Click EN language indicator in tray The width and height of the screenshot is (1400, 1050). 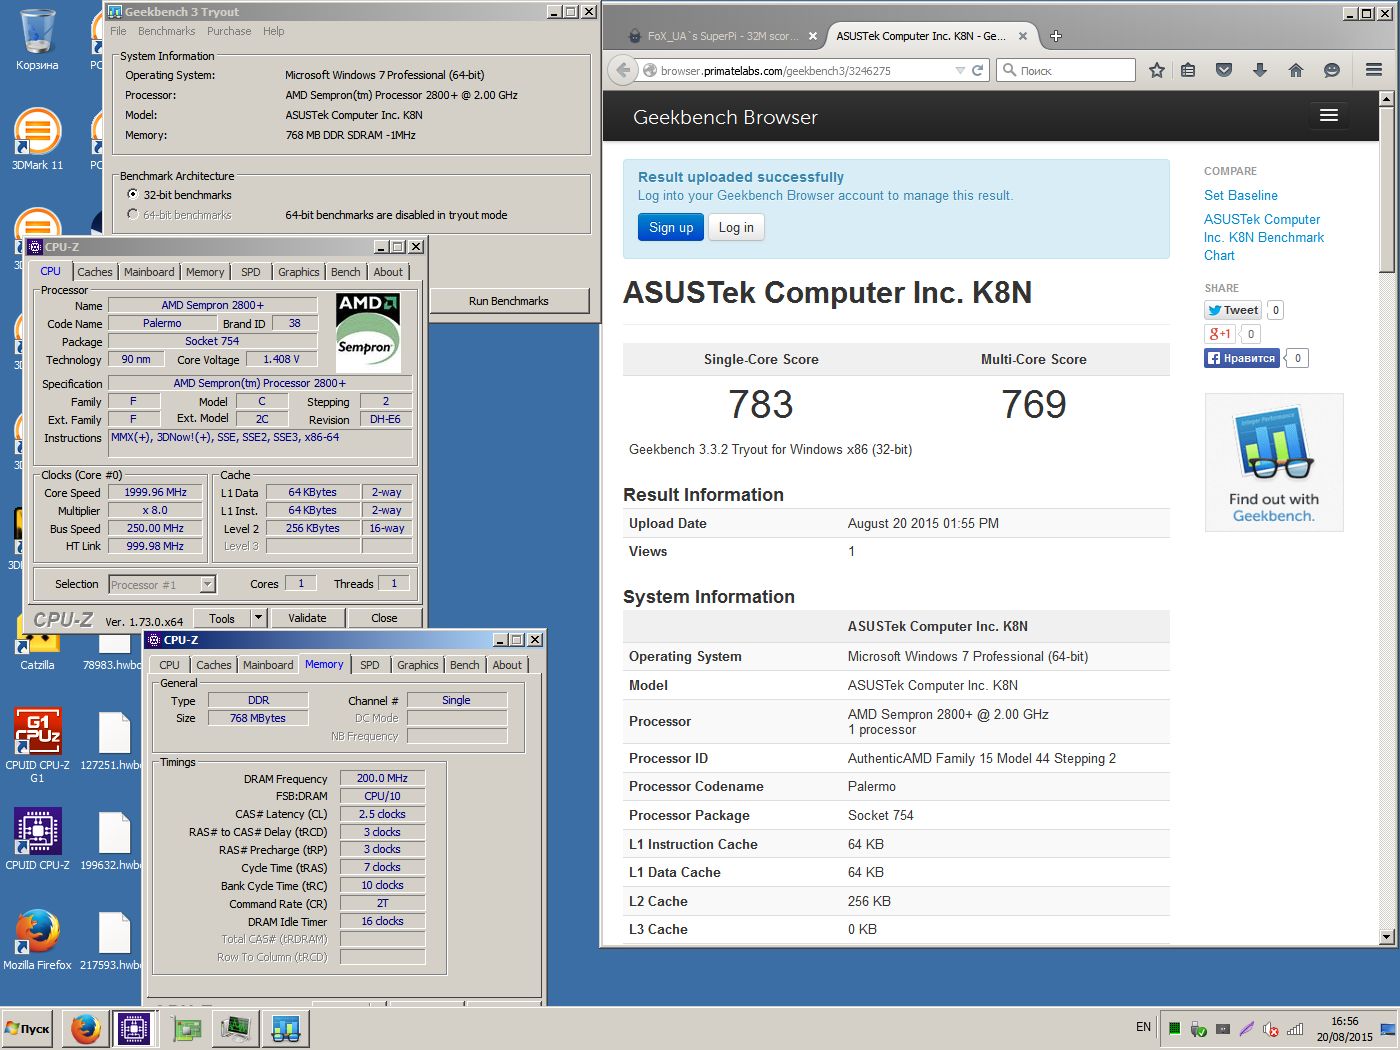1143,1027
